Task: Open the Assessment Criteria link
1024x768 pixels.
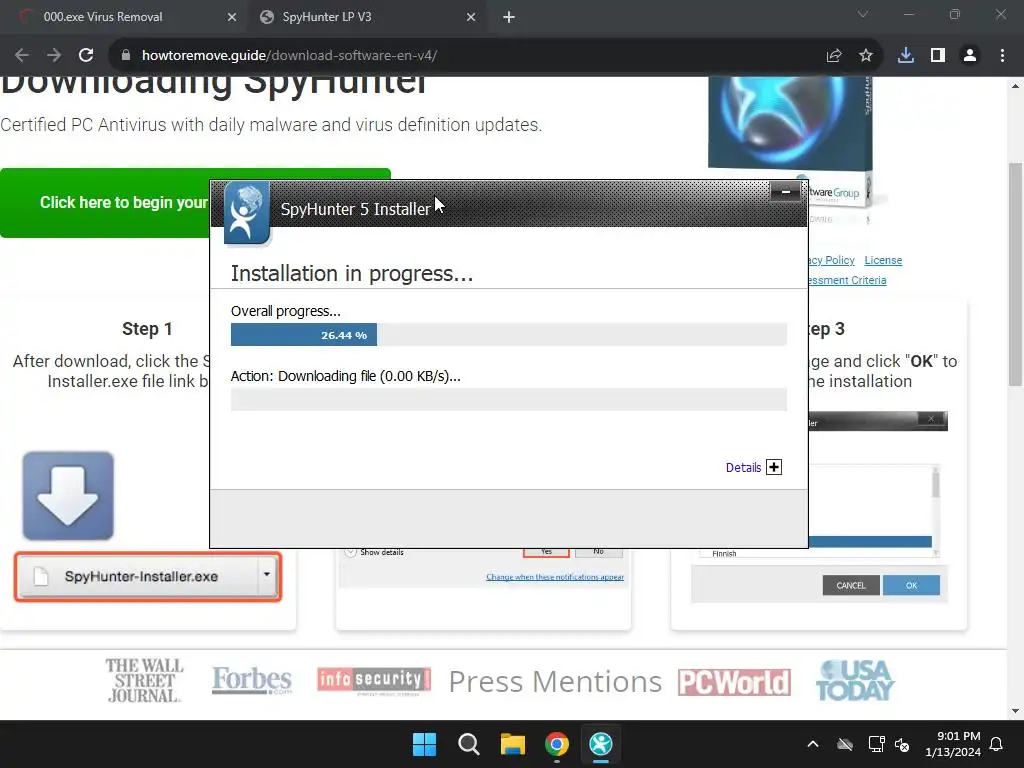Action: click(848, 280)
